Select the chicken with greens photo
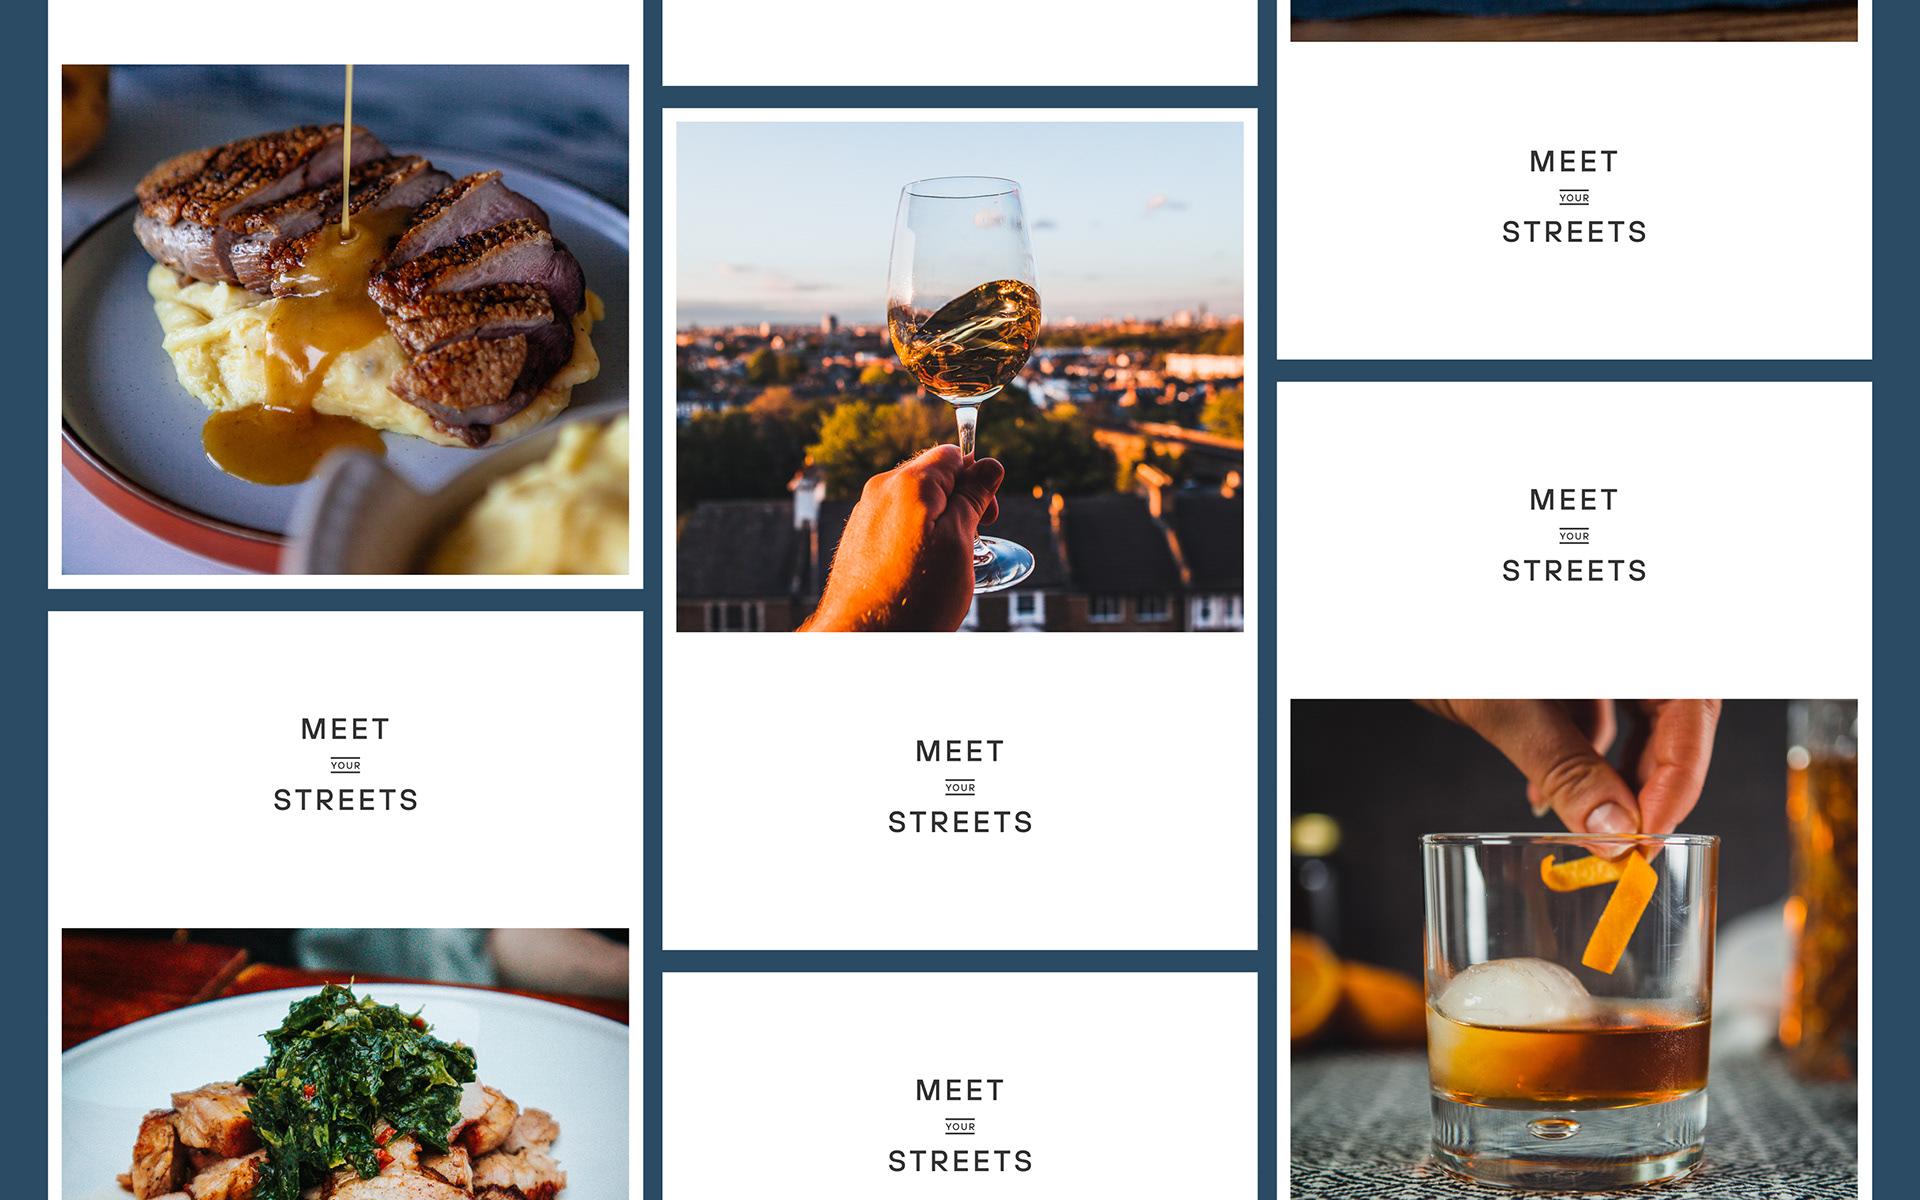The width and height of the screenshot is (1920, 1200). click(x=345, y=1064)
